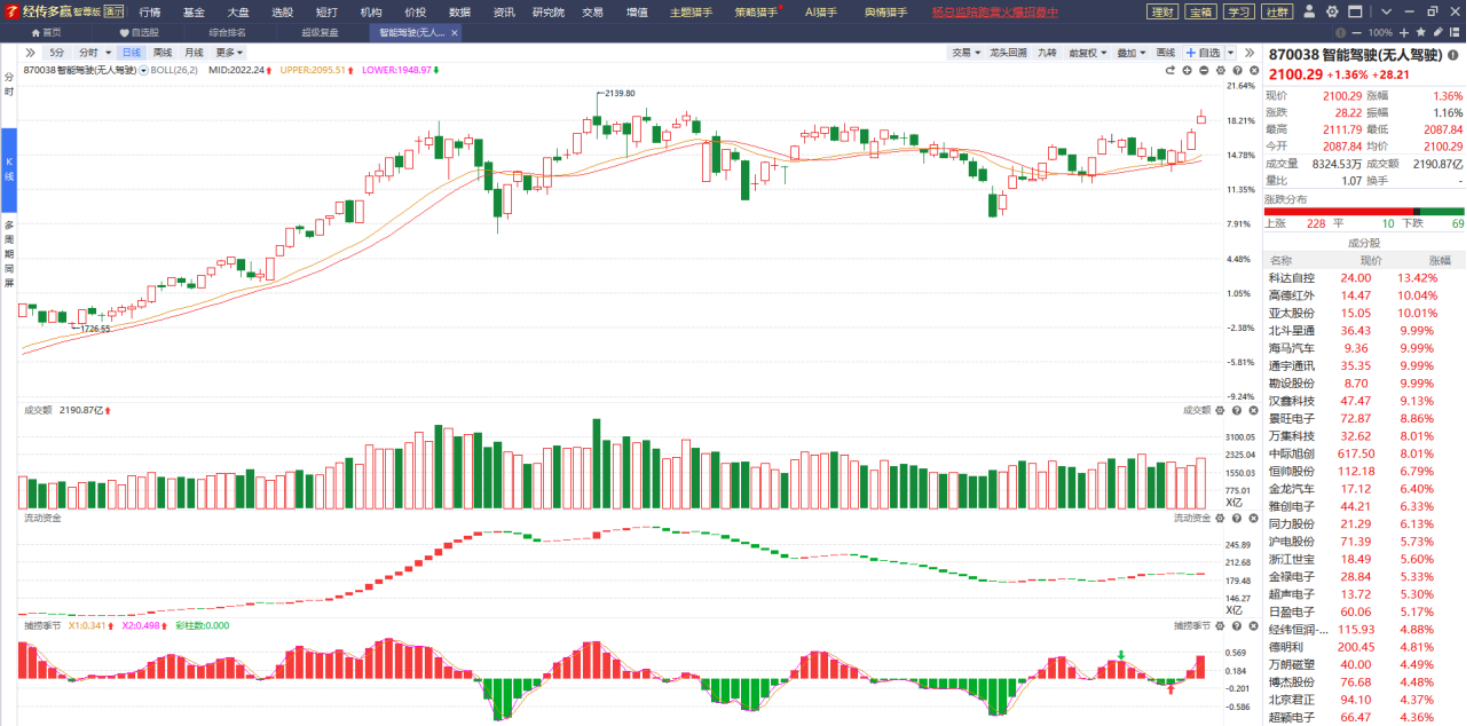Click the main chart zoom-in plus icon
The width and height of the screenshot is (1467, 726).
tap(1187, 70)
